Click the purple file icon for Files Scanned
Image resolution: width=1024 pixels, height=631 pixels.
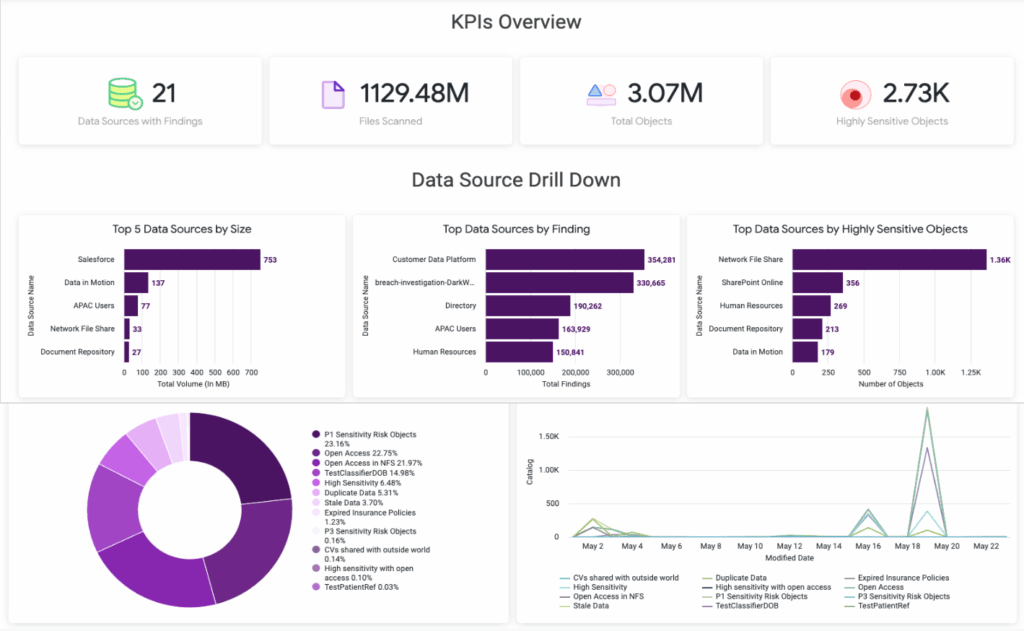tap(333, 94)
